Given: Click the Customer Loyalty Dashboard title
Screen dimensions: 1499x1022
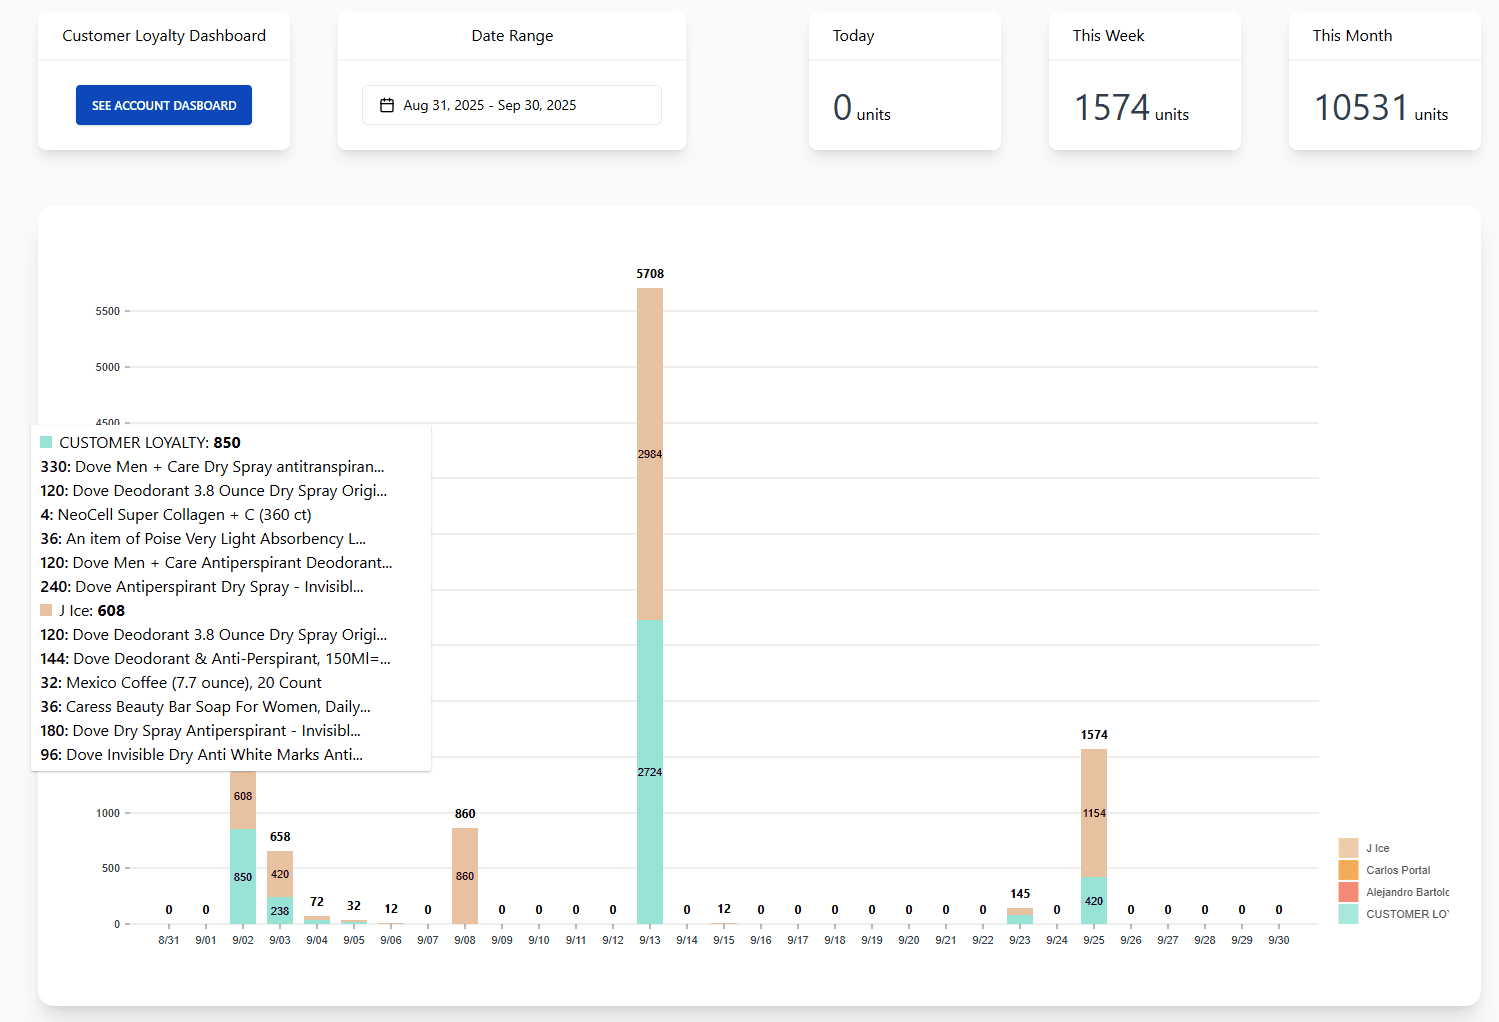Looking at the screenshot, I should [163, 35].
